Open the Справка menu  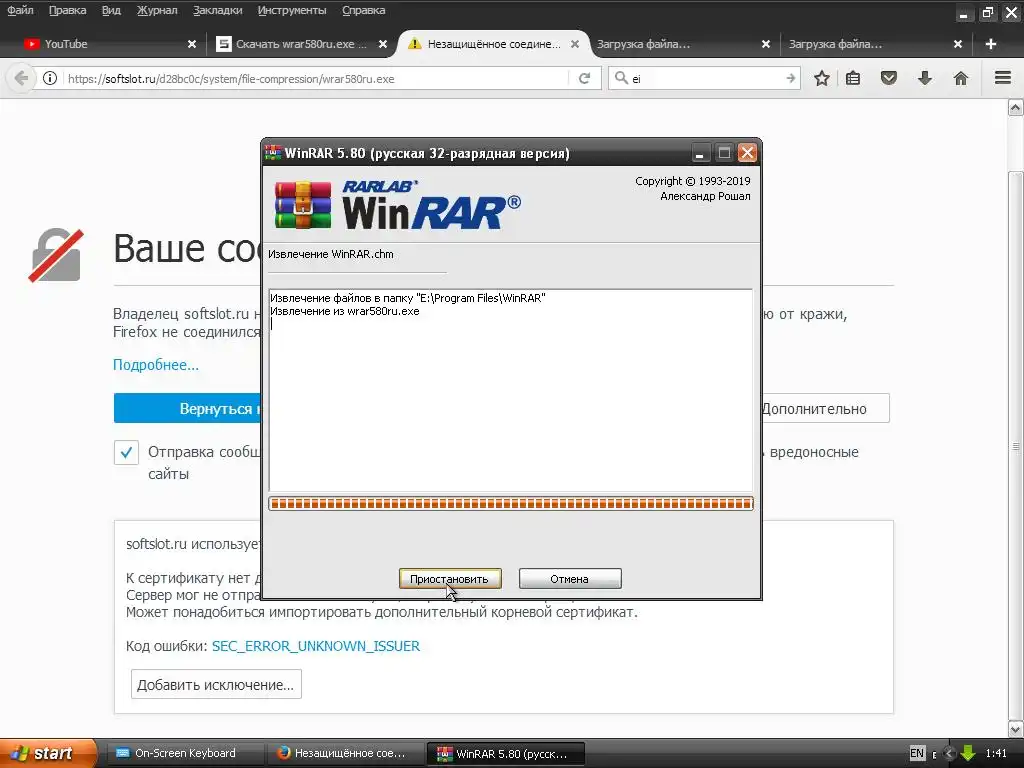[x=363, y=10]
